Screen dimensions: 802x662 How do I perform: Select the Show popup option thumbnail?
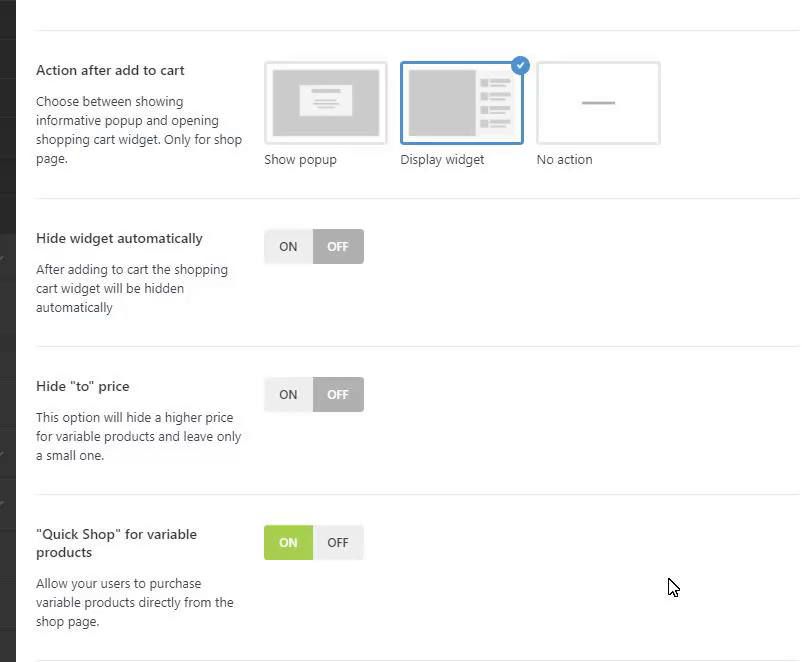326,103
